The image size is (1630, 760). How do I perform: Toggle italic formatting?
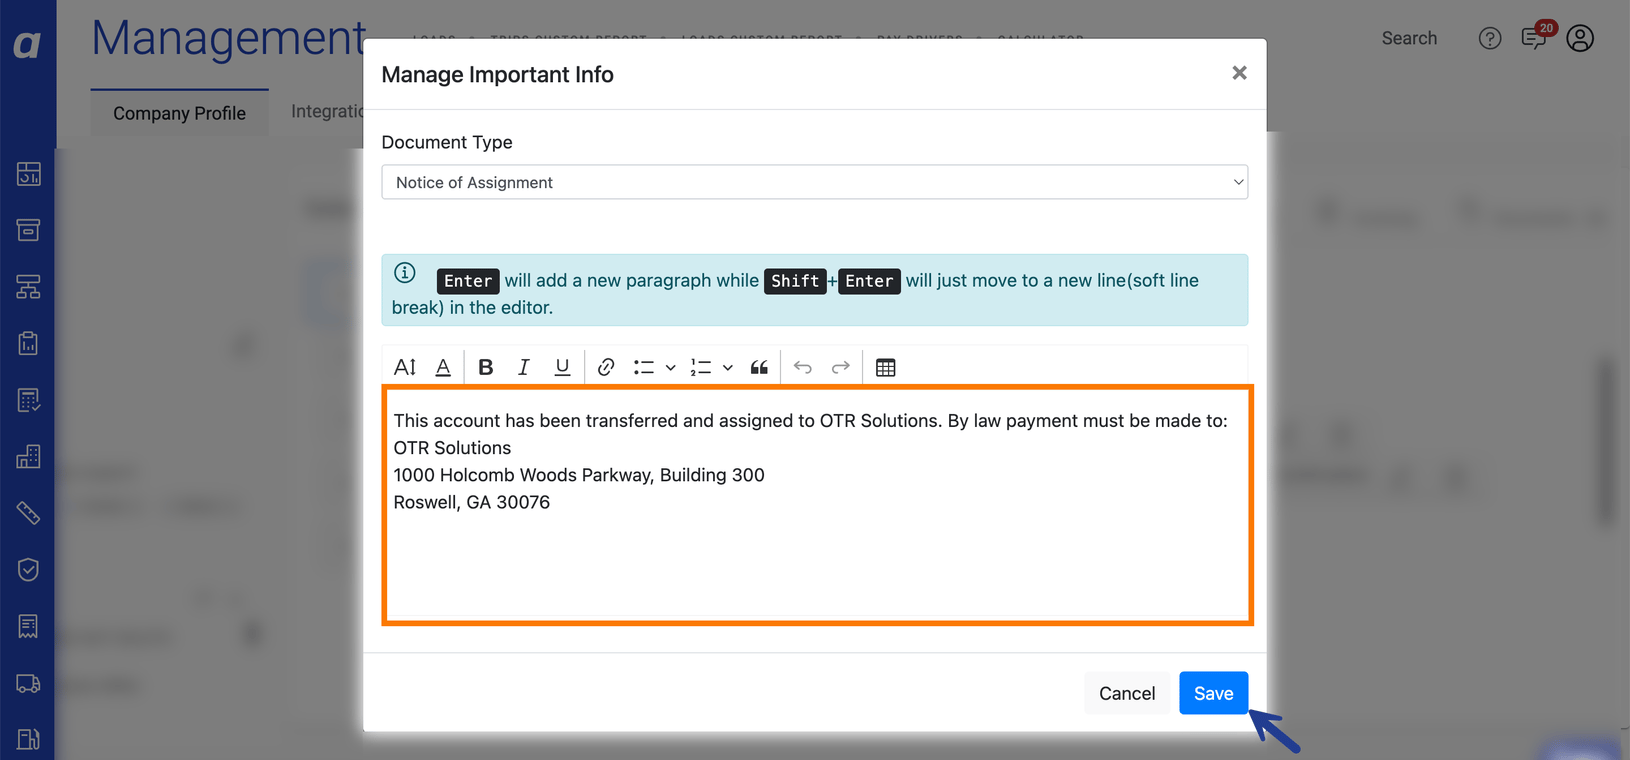(523, 367)
